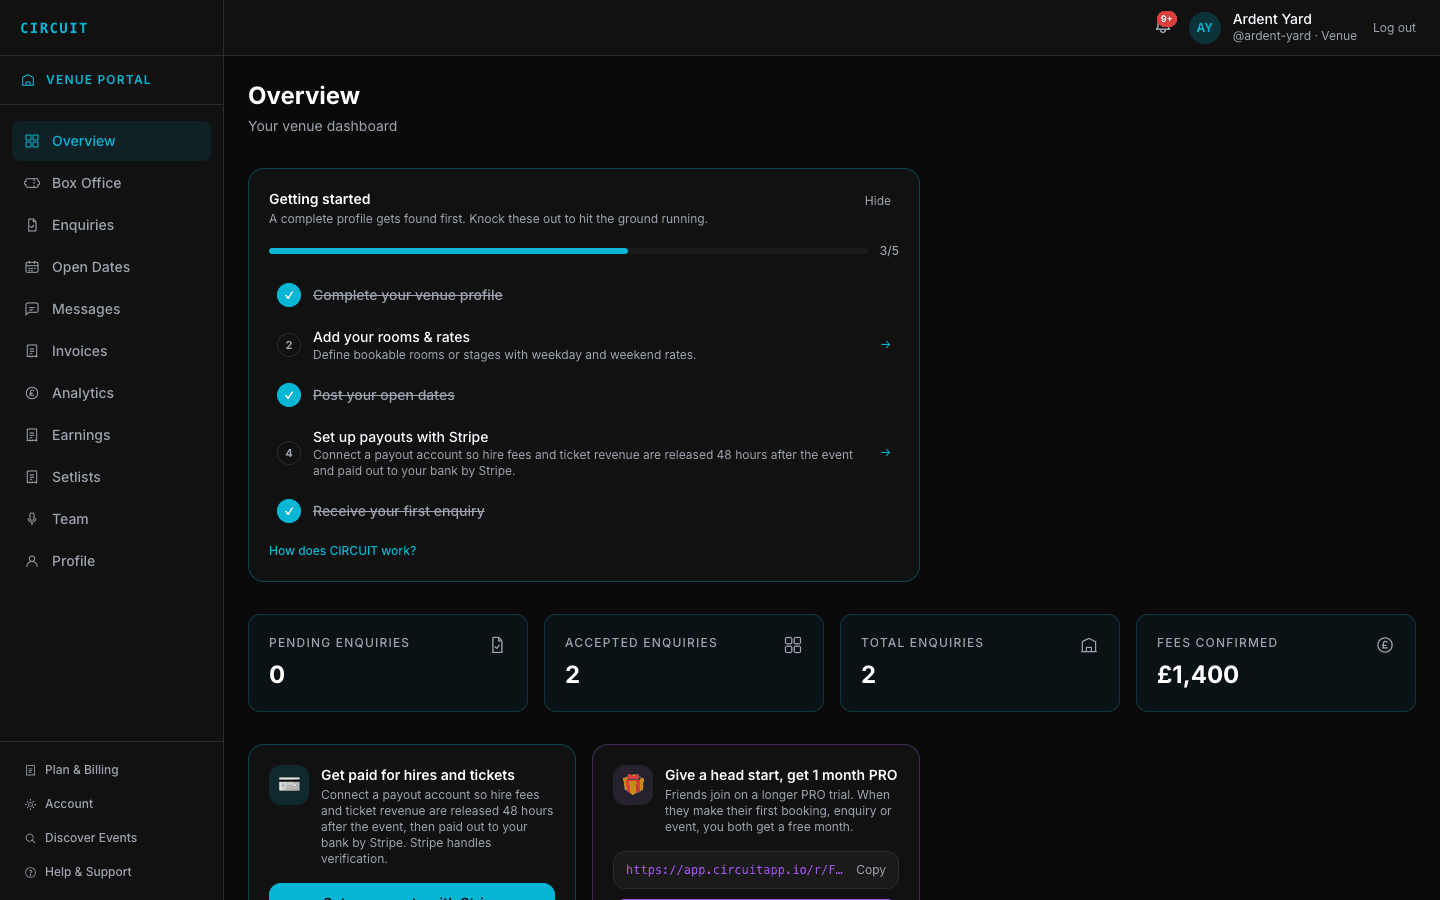Click the Box Office ticket icon
Screen dimensions: 1440x900
point(32,183)
